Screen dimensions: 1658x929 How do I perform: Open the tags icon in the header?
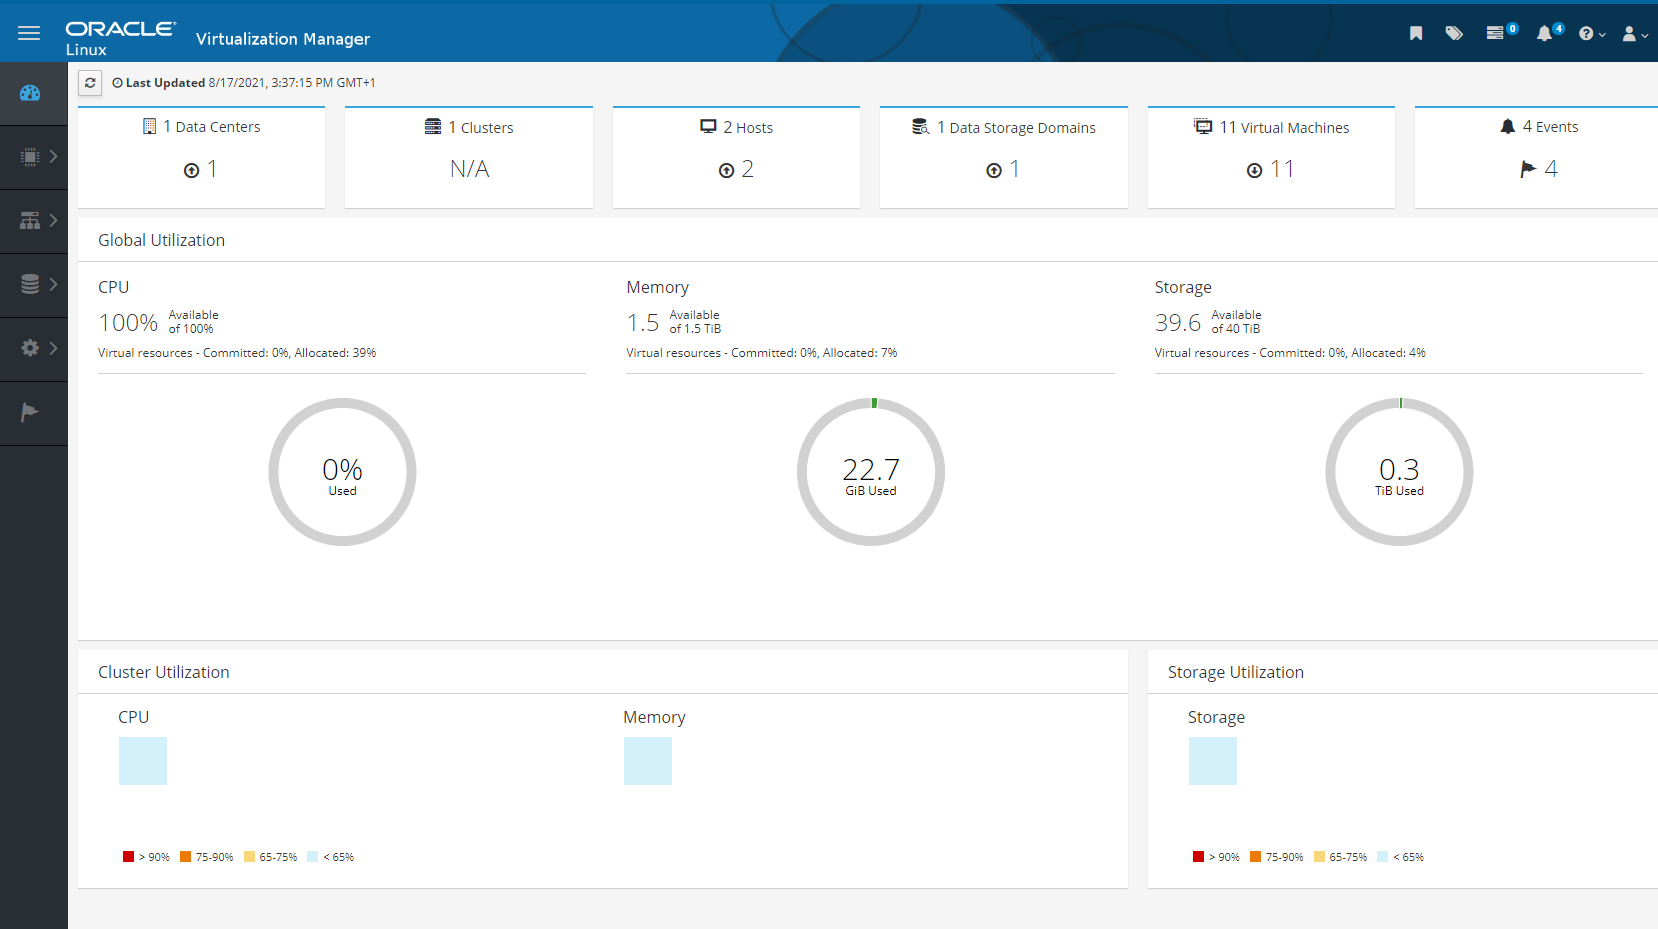click(x=1454, y=33)
